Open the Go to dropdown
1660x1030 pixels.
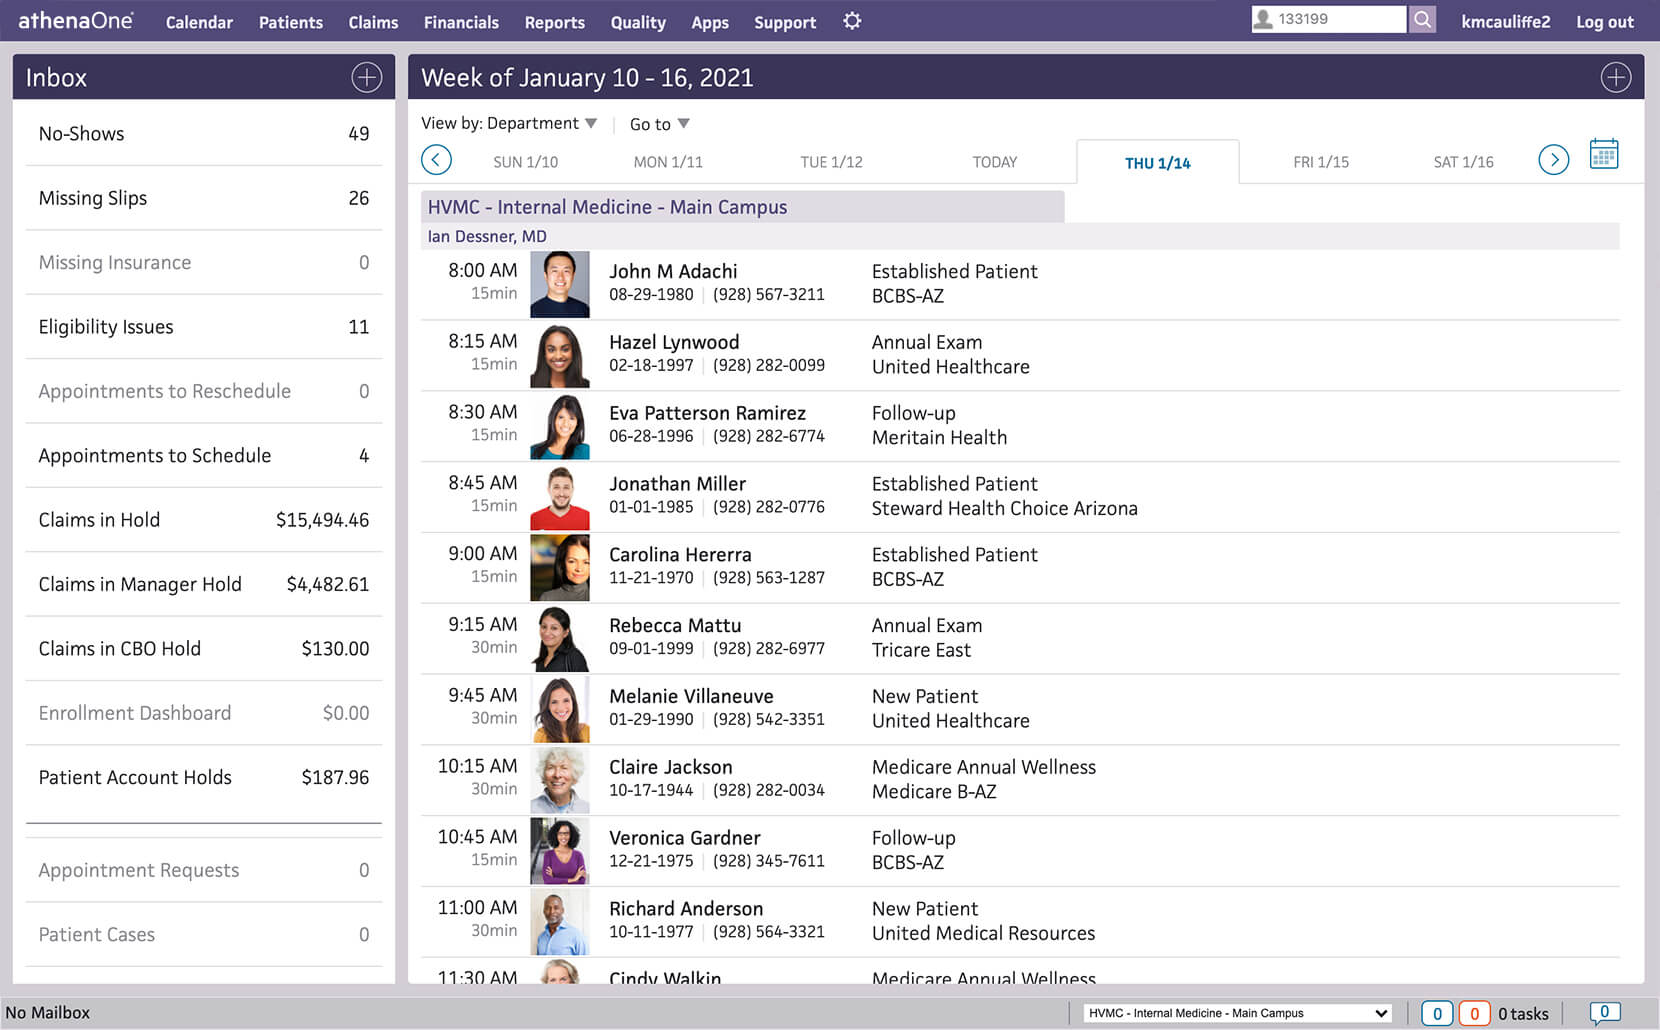[x=658, y=123]
